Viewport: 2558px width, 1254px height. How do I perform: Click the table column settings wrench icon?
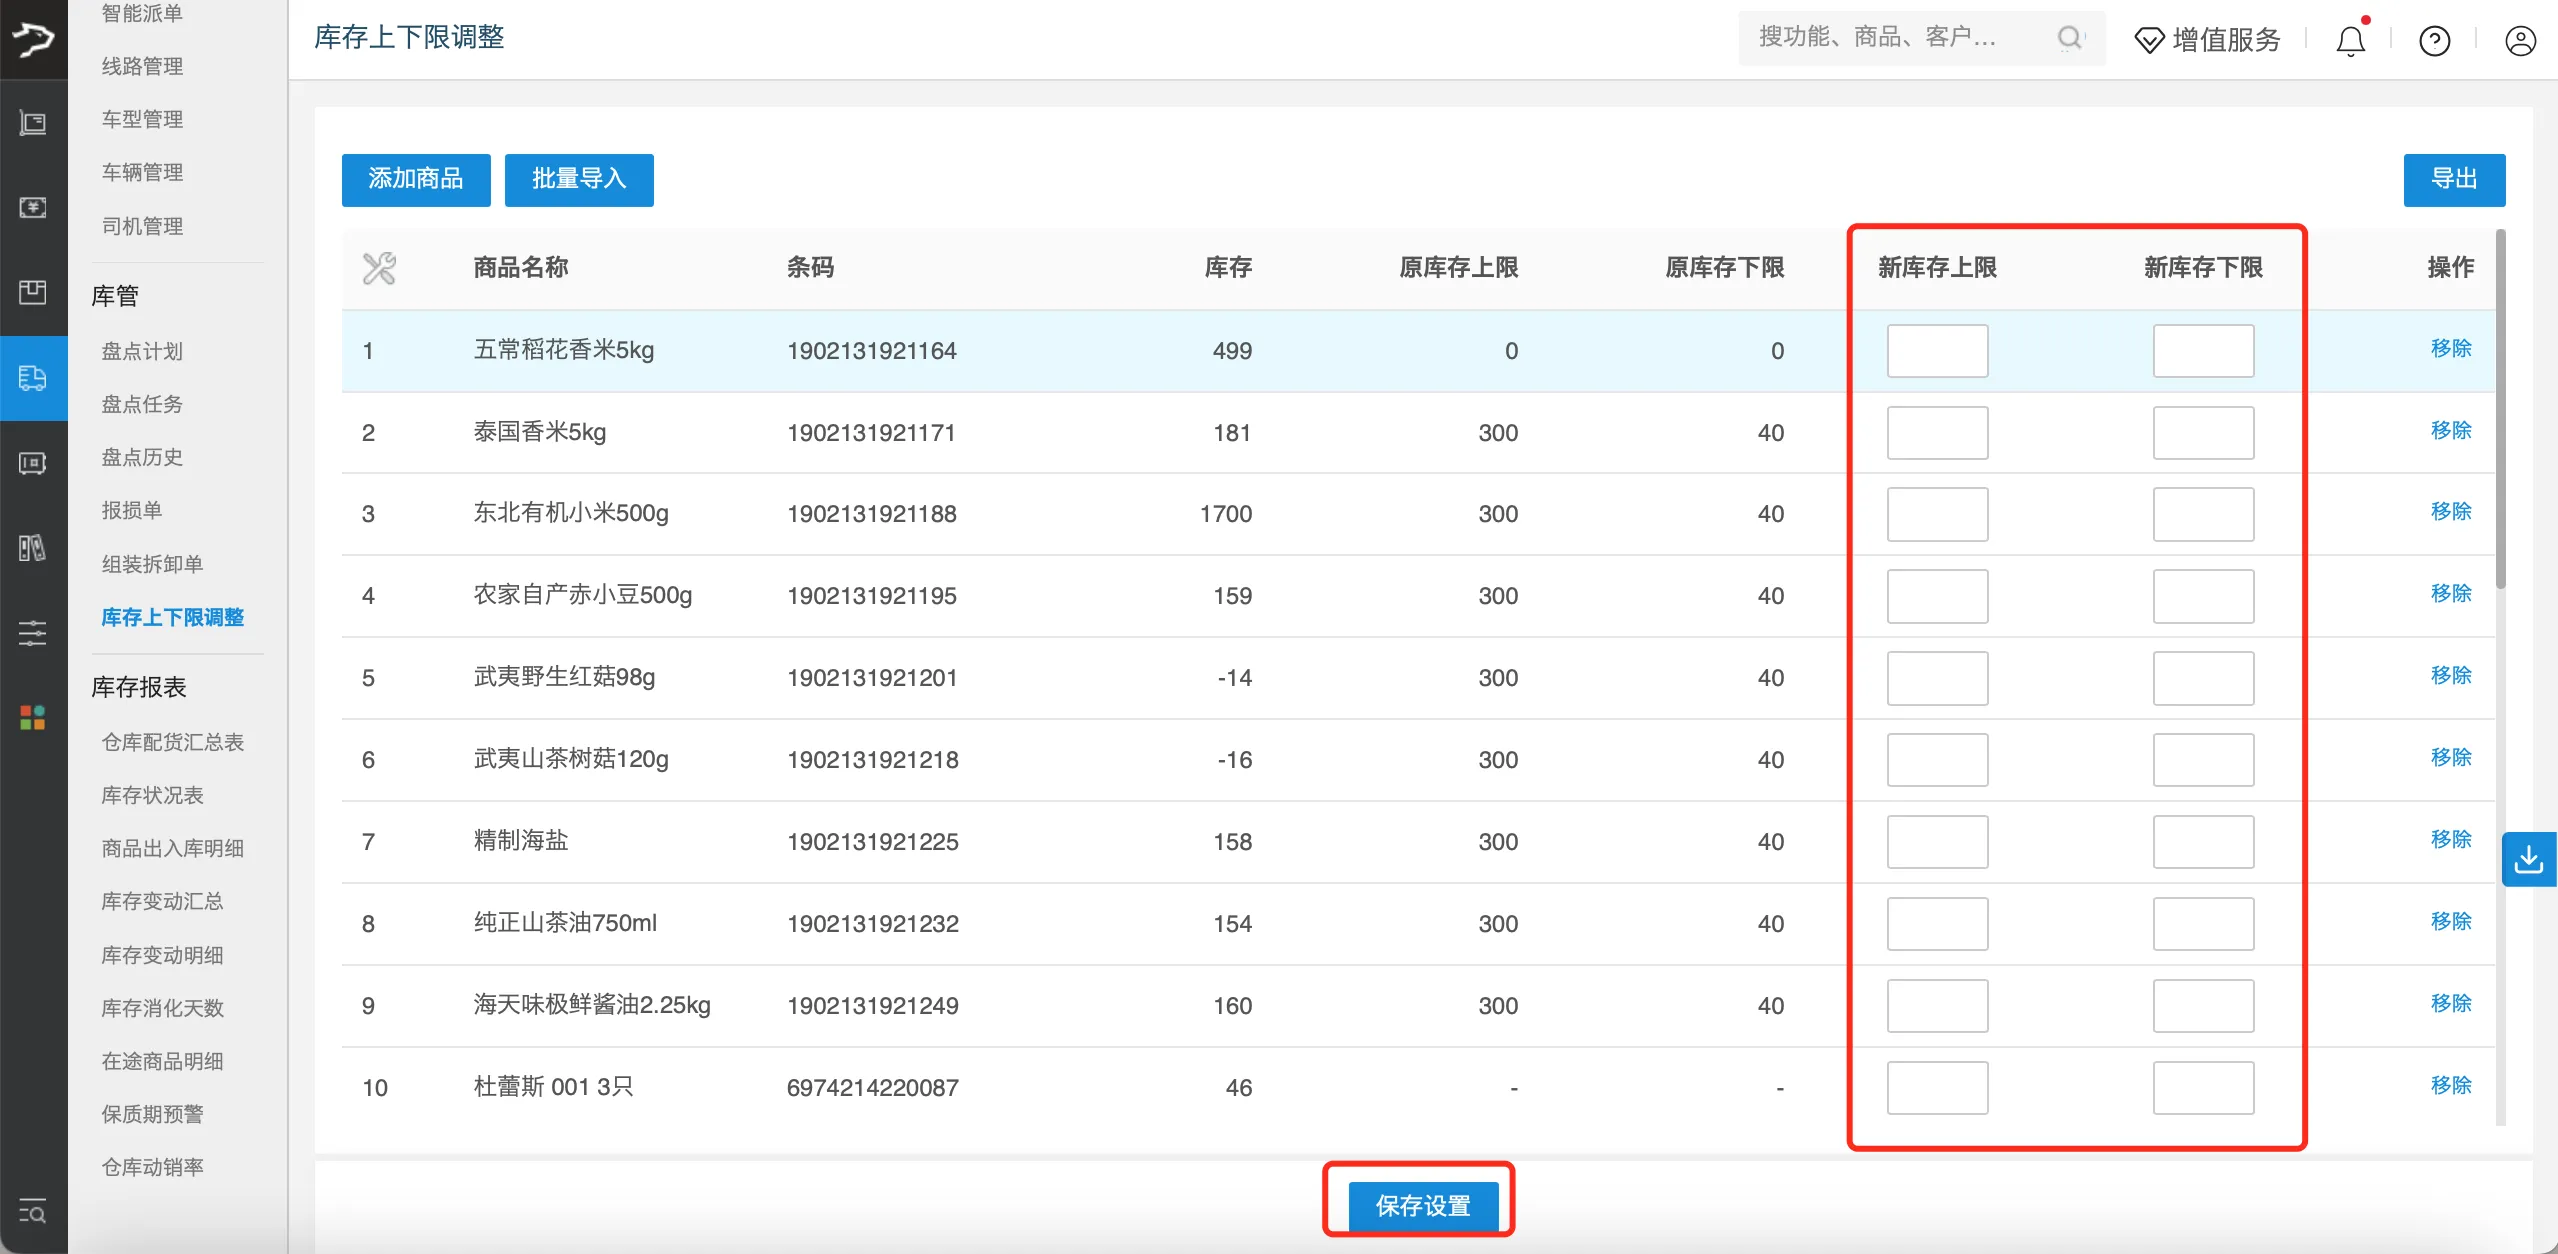379,268
